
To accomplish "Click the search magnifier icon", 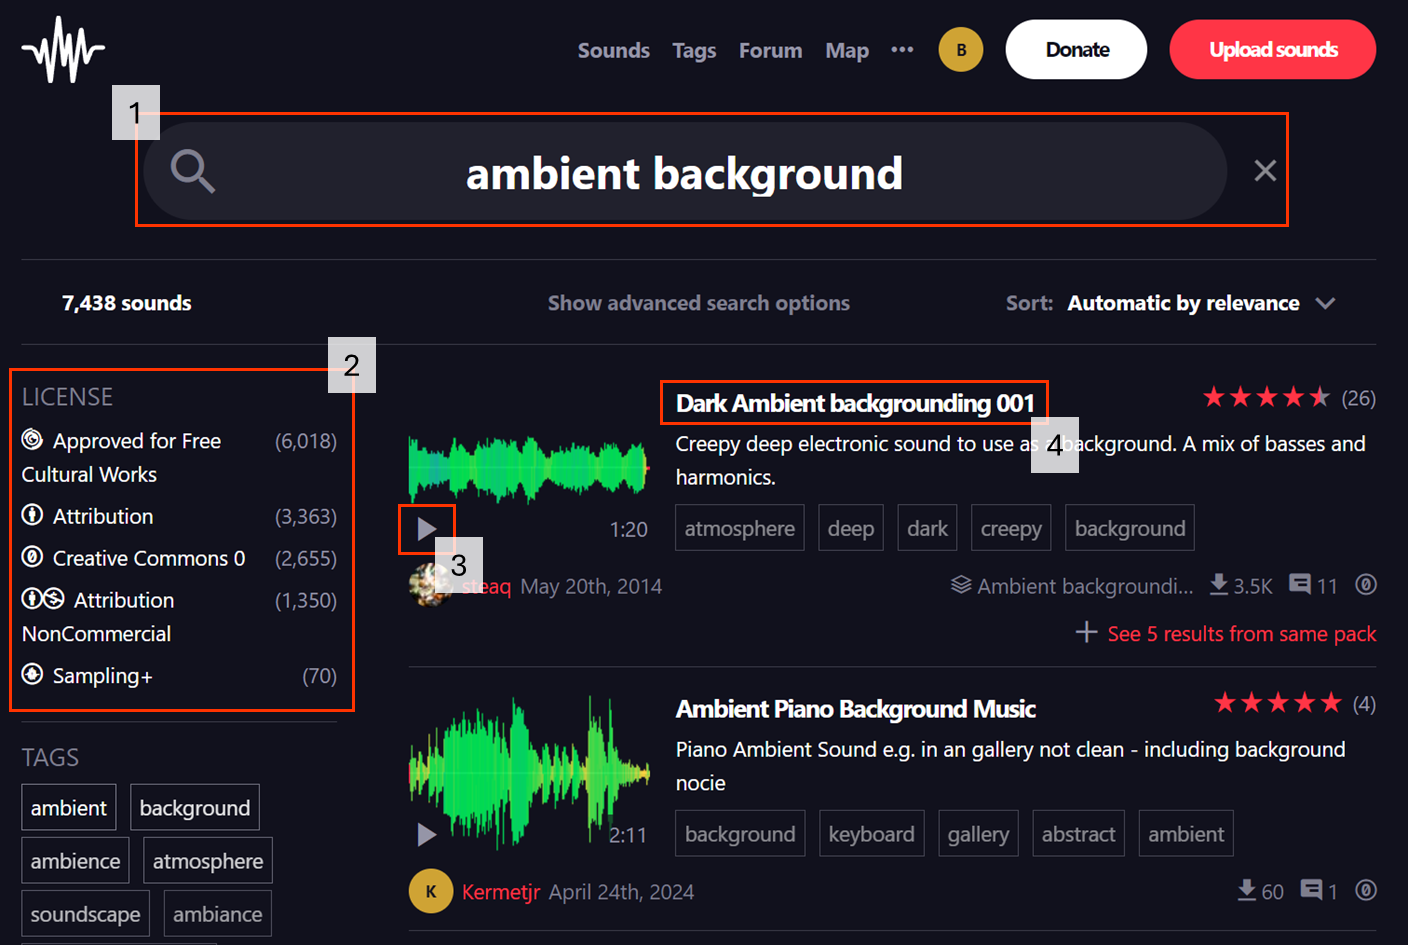I will [192, 171].
